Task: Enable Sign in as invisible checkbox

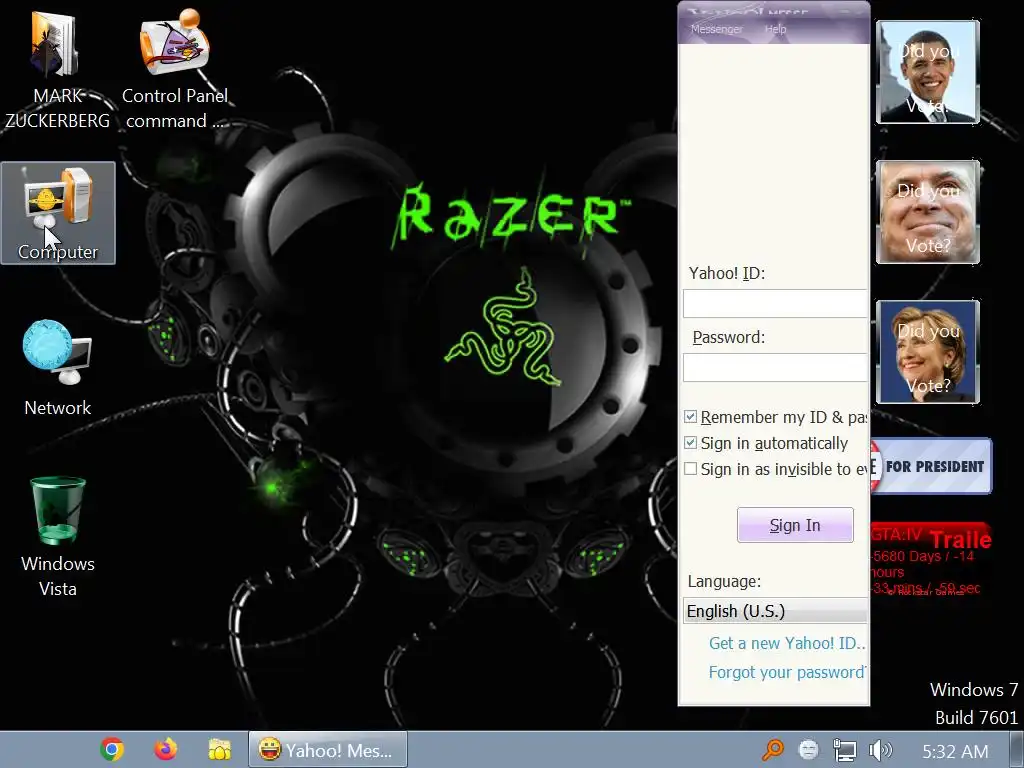Action: [690, 469]
